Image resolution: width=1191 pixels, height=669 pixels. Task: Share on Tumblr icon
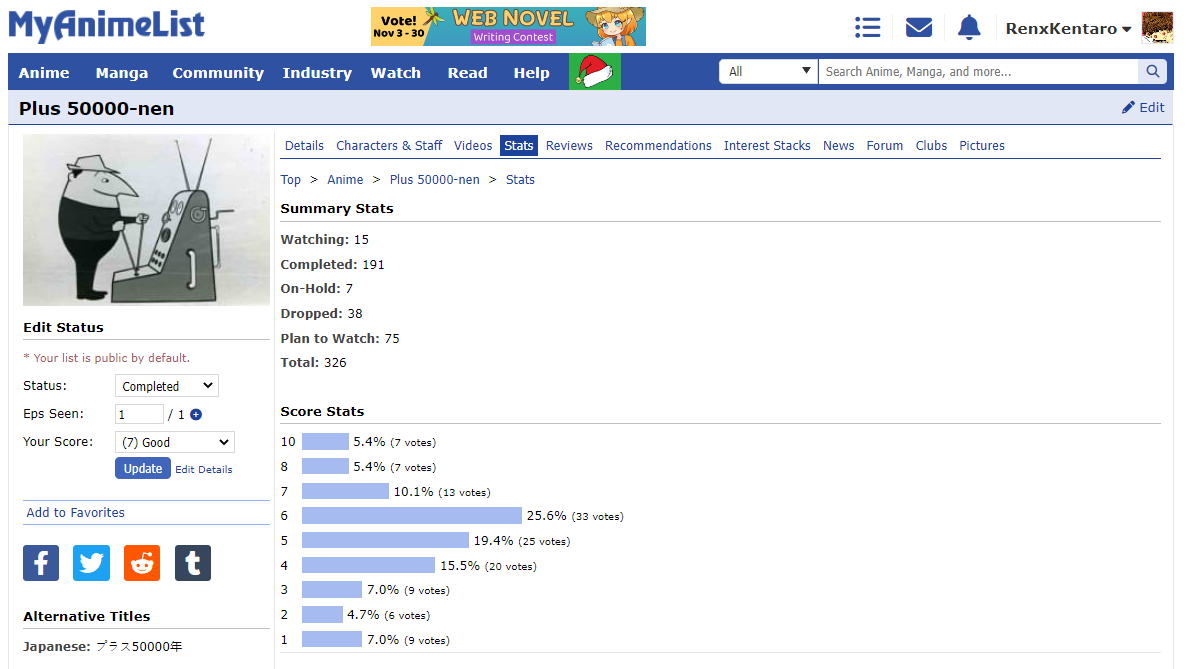[193, 563]
